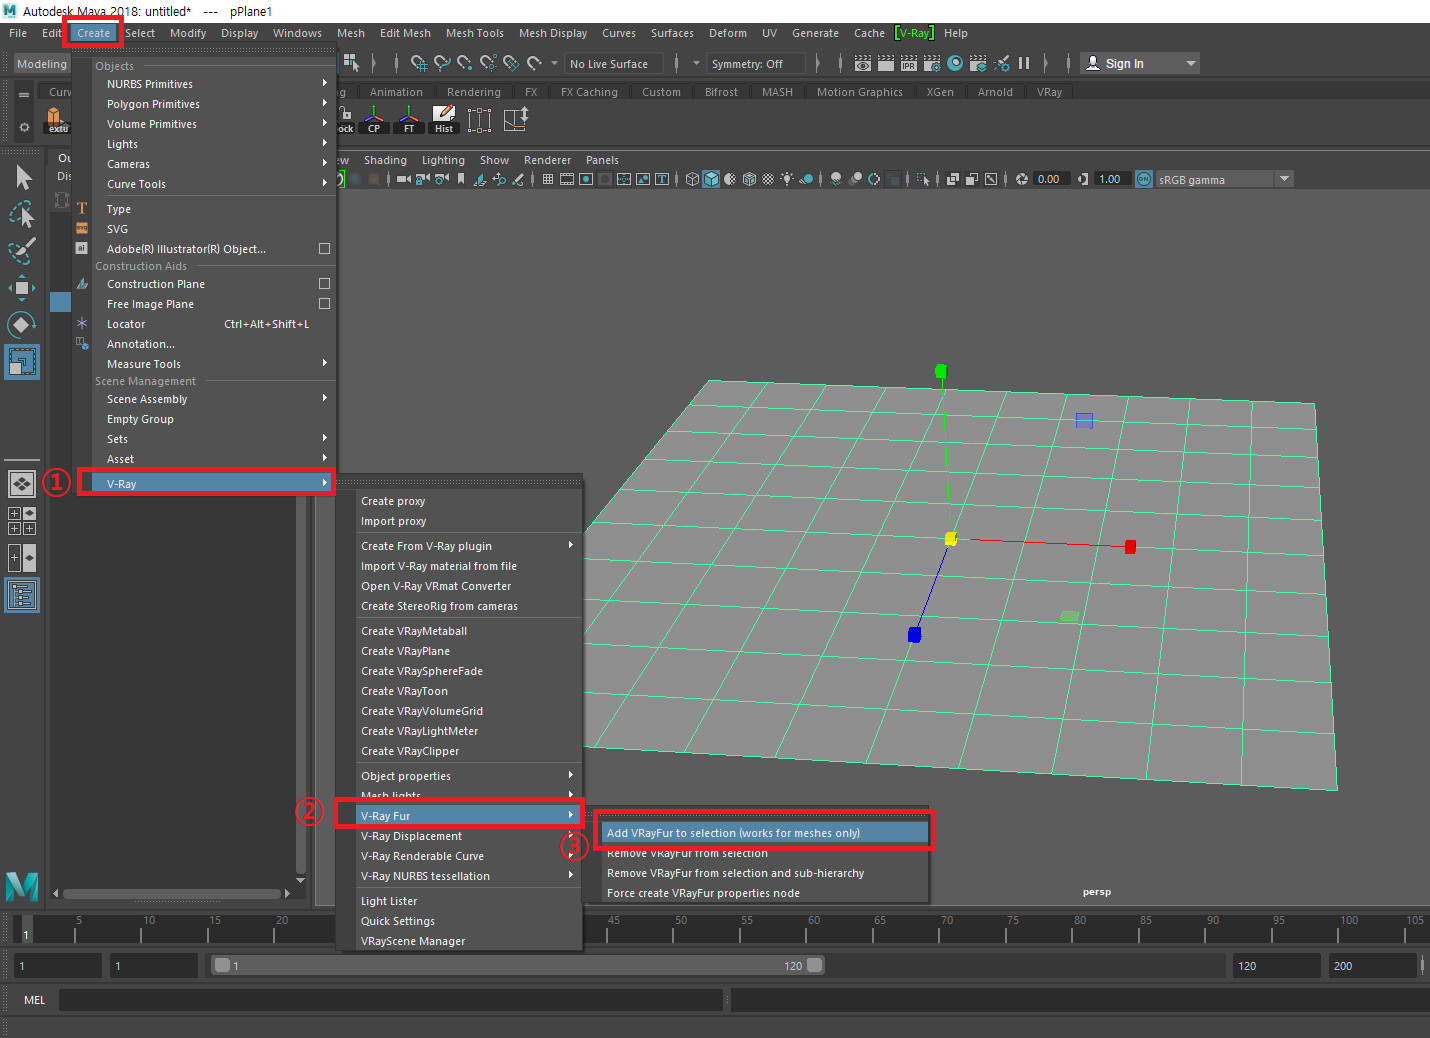Open Free Image Plane option box
Image resolution: width=1430 pixels, height=1038 pixels.
click(x=324, y=303)
